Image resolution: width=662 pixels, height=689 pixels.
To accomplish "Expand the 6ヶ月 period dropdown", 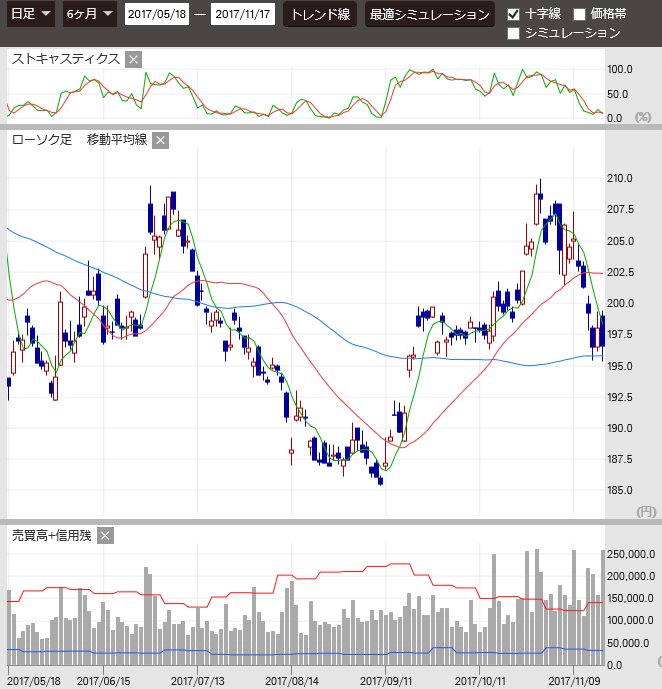I will click(x=88, y=15).
